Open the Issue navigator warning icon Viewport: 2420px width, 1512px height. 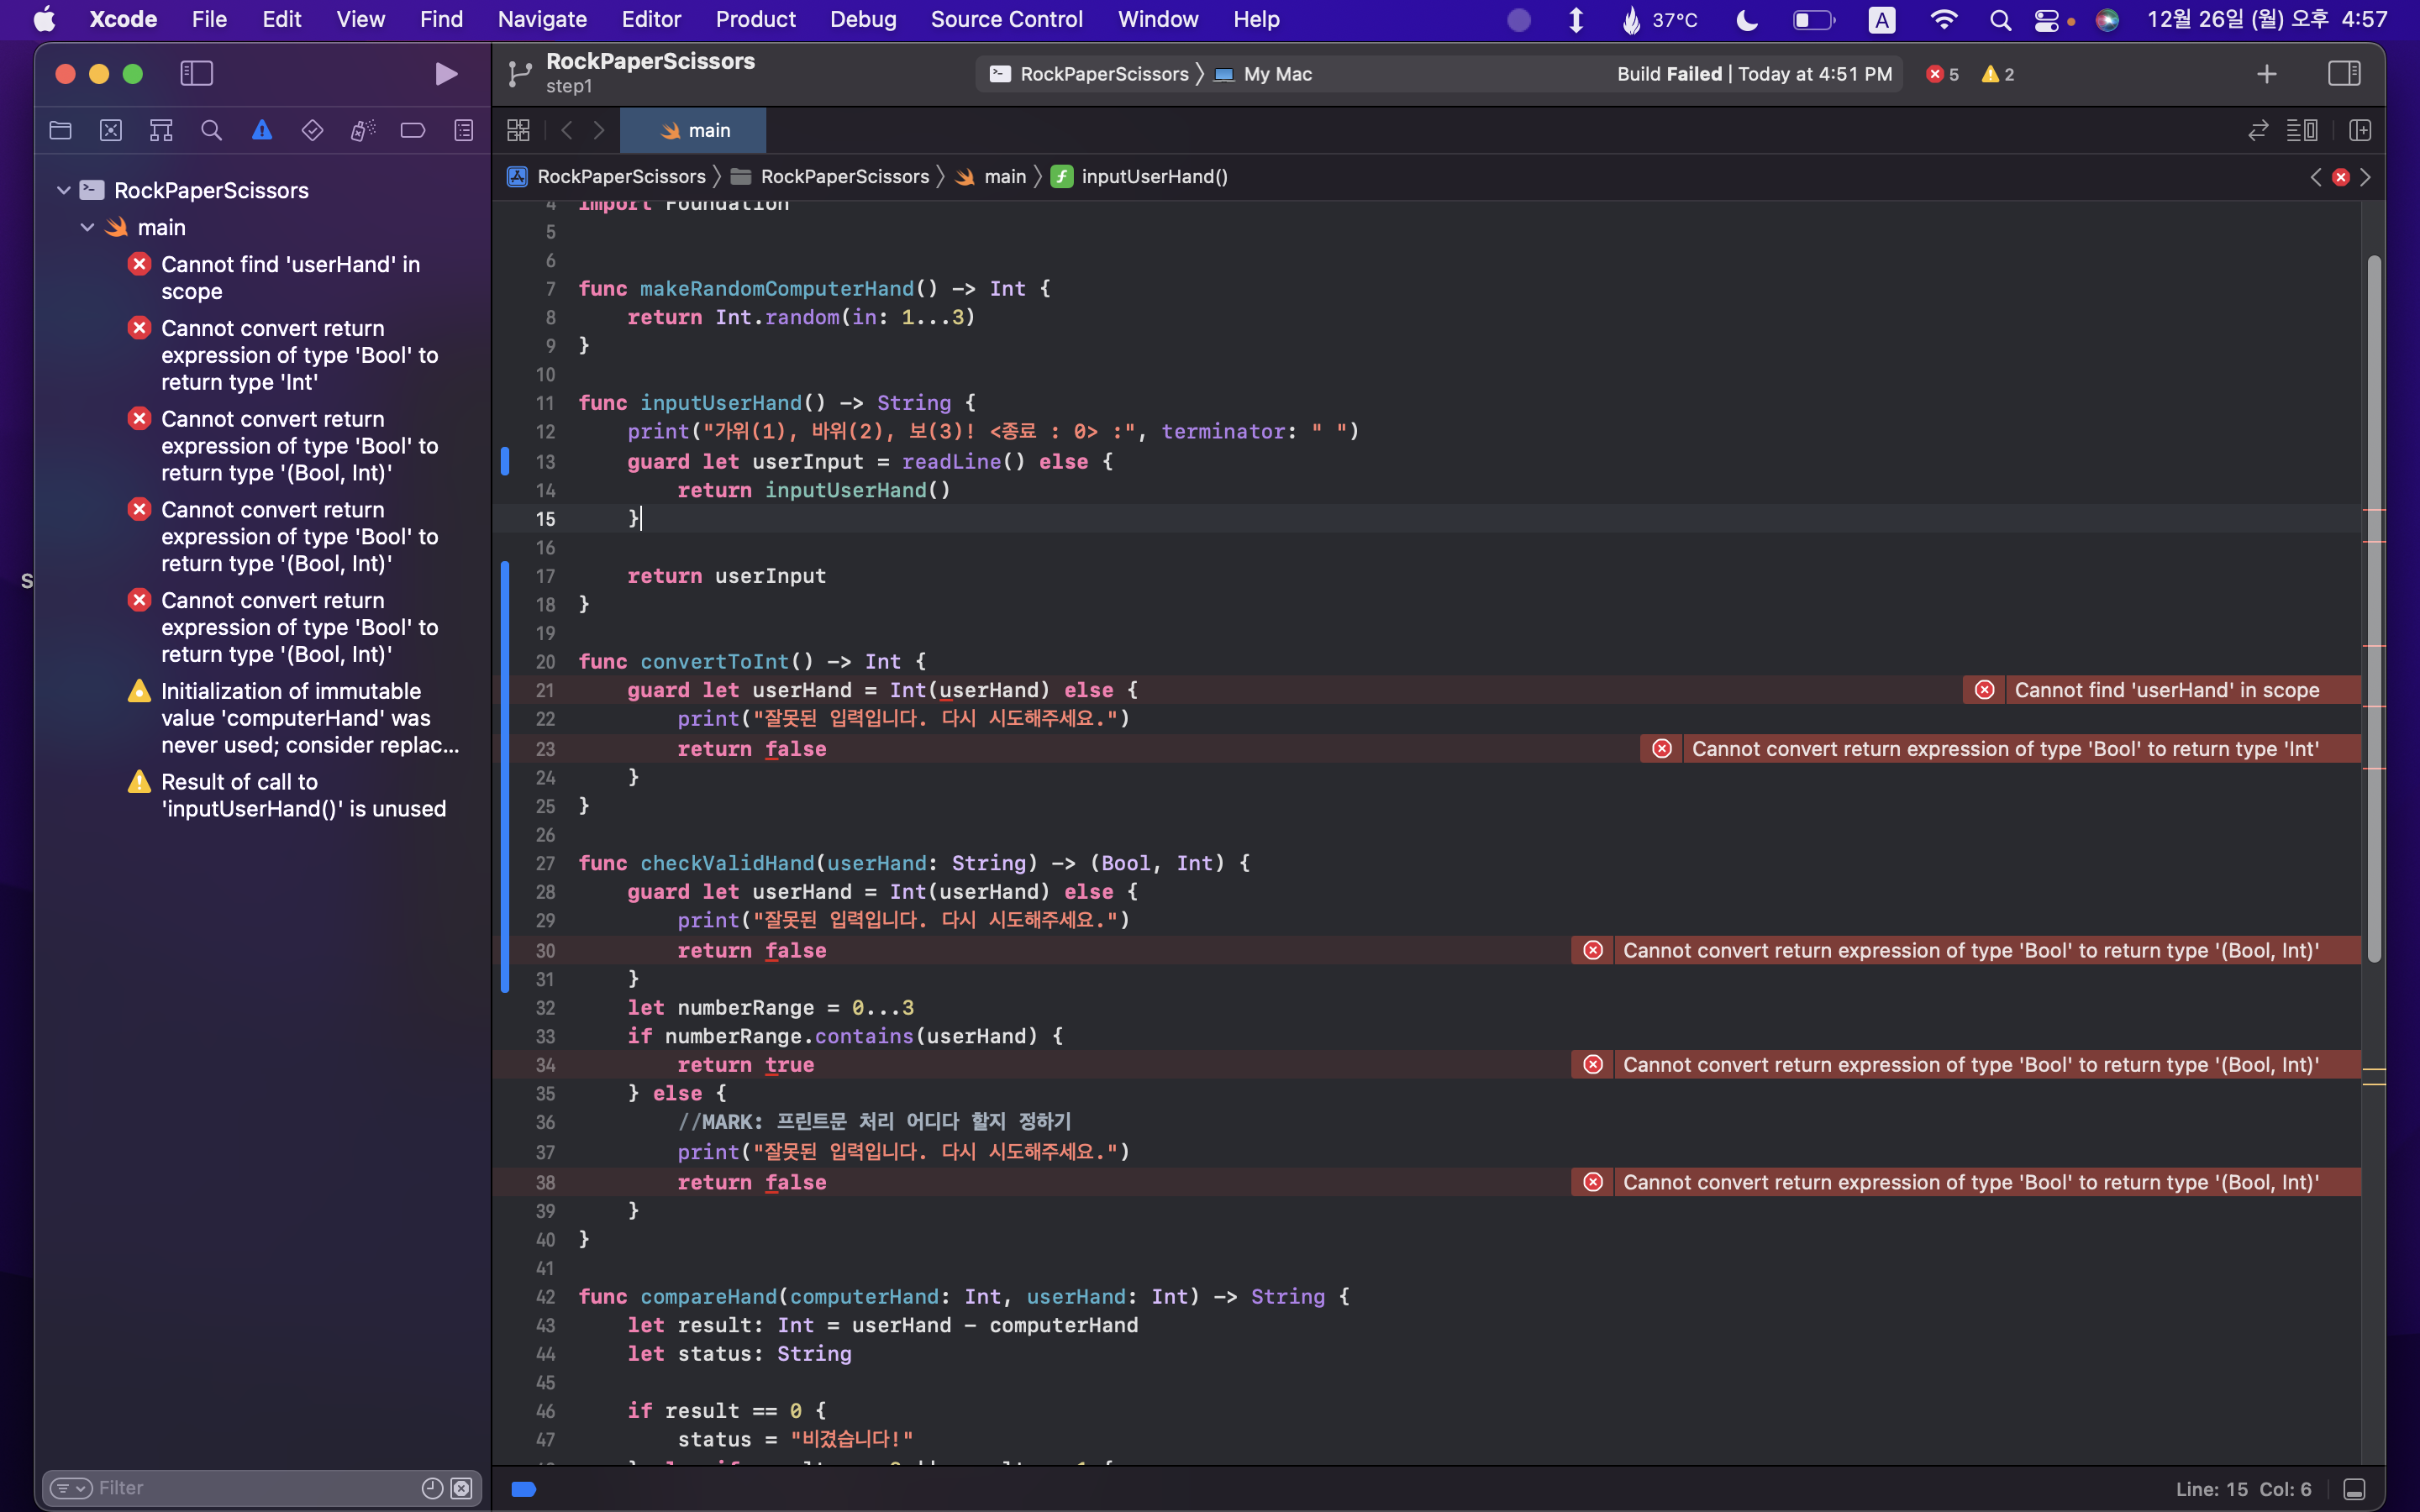tap(262, 130)
